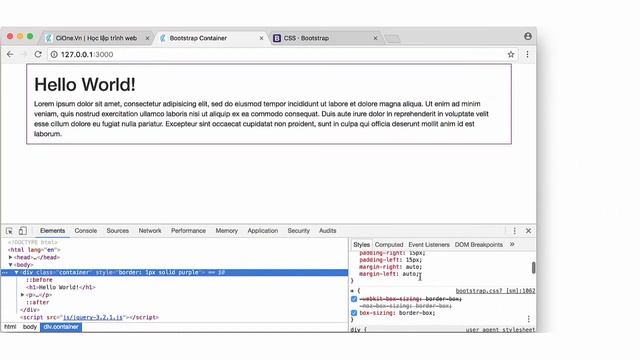Open the Chrome three-dot menu
This screenshot has height=360, width=640.
tap(527, 54)
